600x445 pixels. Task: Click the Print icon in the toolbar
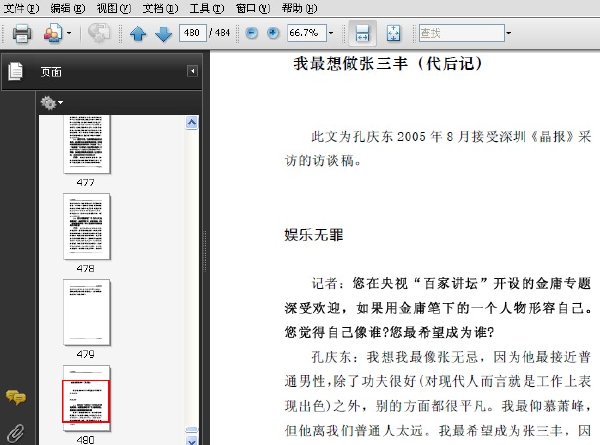click(x=22, y=33)
